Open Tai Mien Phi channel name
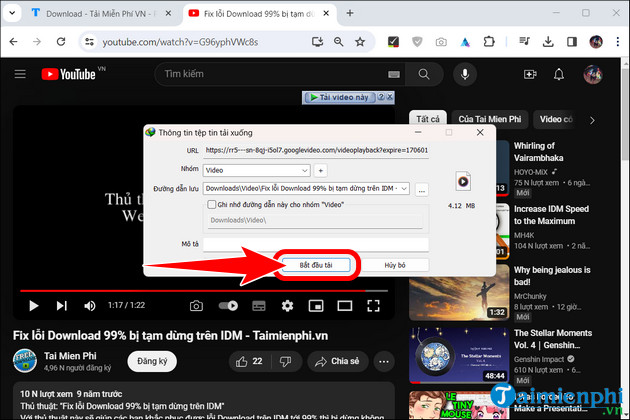This screenshot has width=630, height=420. click(x=70, y=356)
